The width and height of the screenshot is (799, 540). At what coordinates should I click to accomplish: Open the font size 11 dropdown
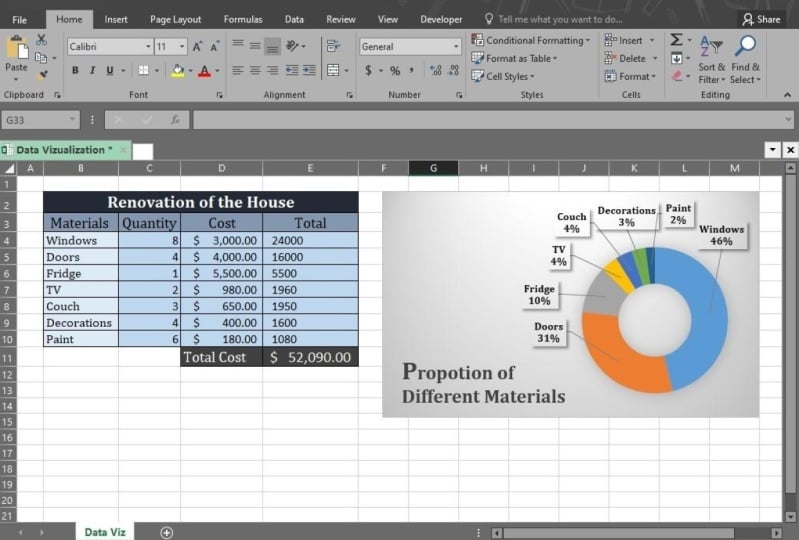182,47
